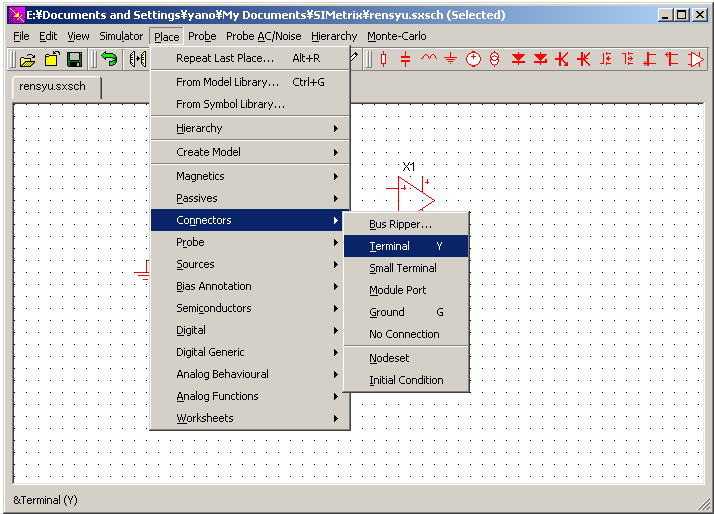Viewport: 714px width, 514px height.
Task: Select Small Terminal
Action: pos(406,268)
